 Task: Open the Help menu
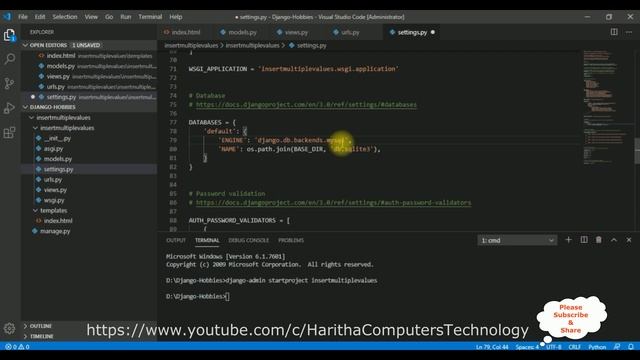(176, 17)
